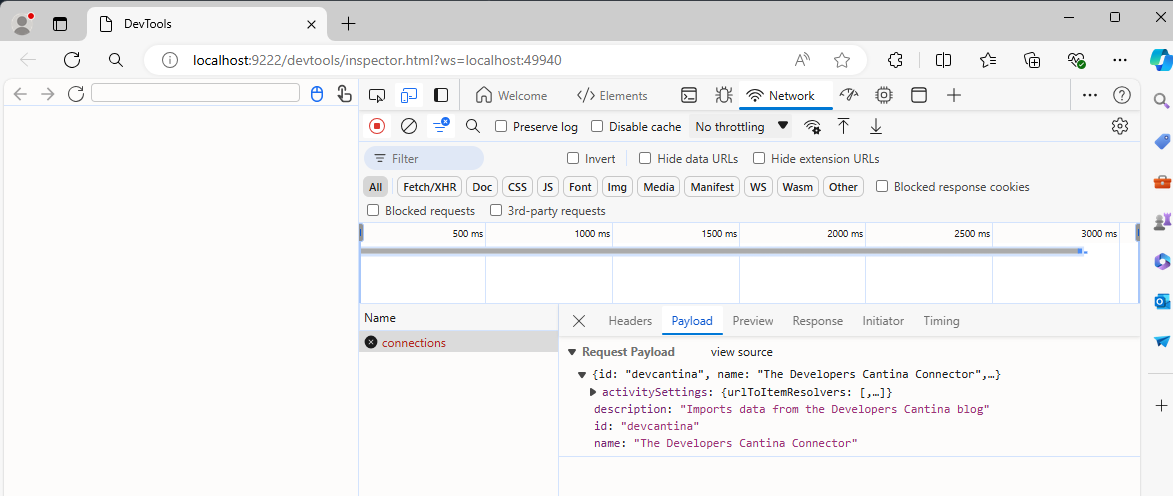Show All request types

point(376,186)
